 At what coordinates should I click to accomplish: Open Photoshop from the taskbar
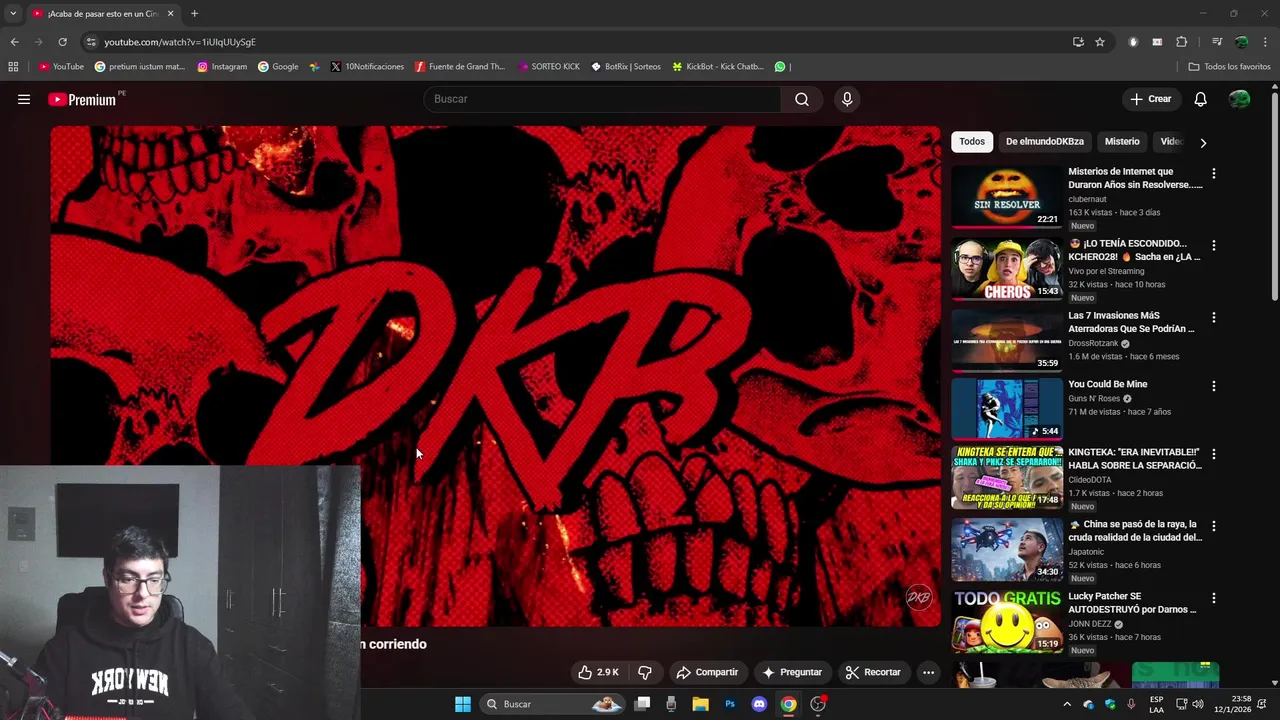730,704
